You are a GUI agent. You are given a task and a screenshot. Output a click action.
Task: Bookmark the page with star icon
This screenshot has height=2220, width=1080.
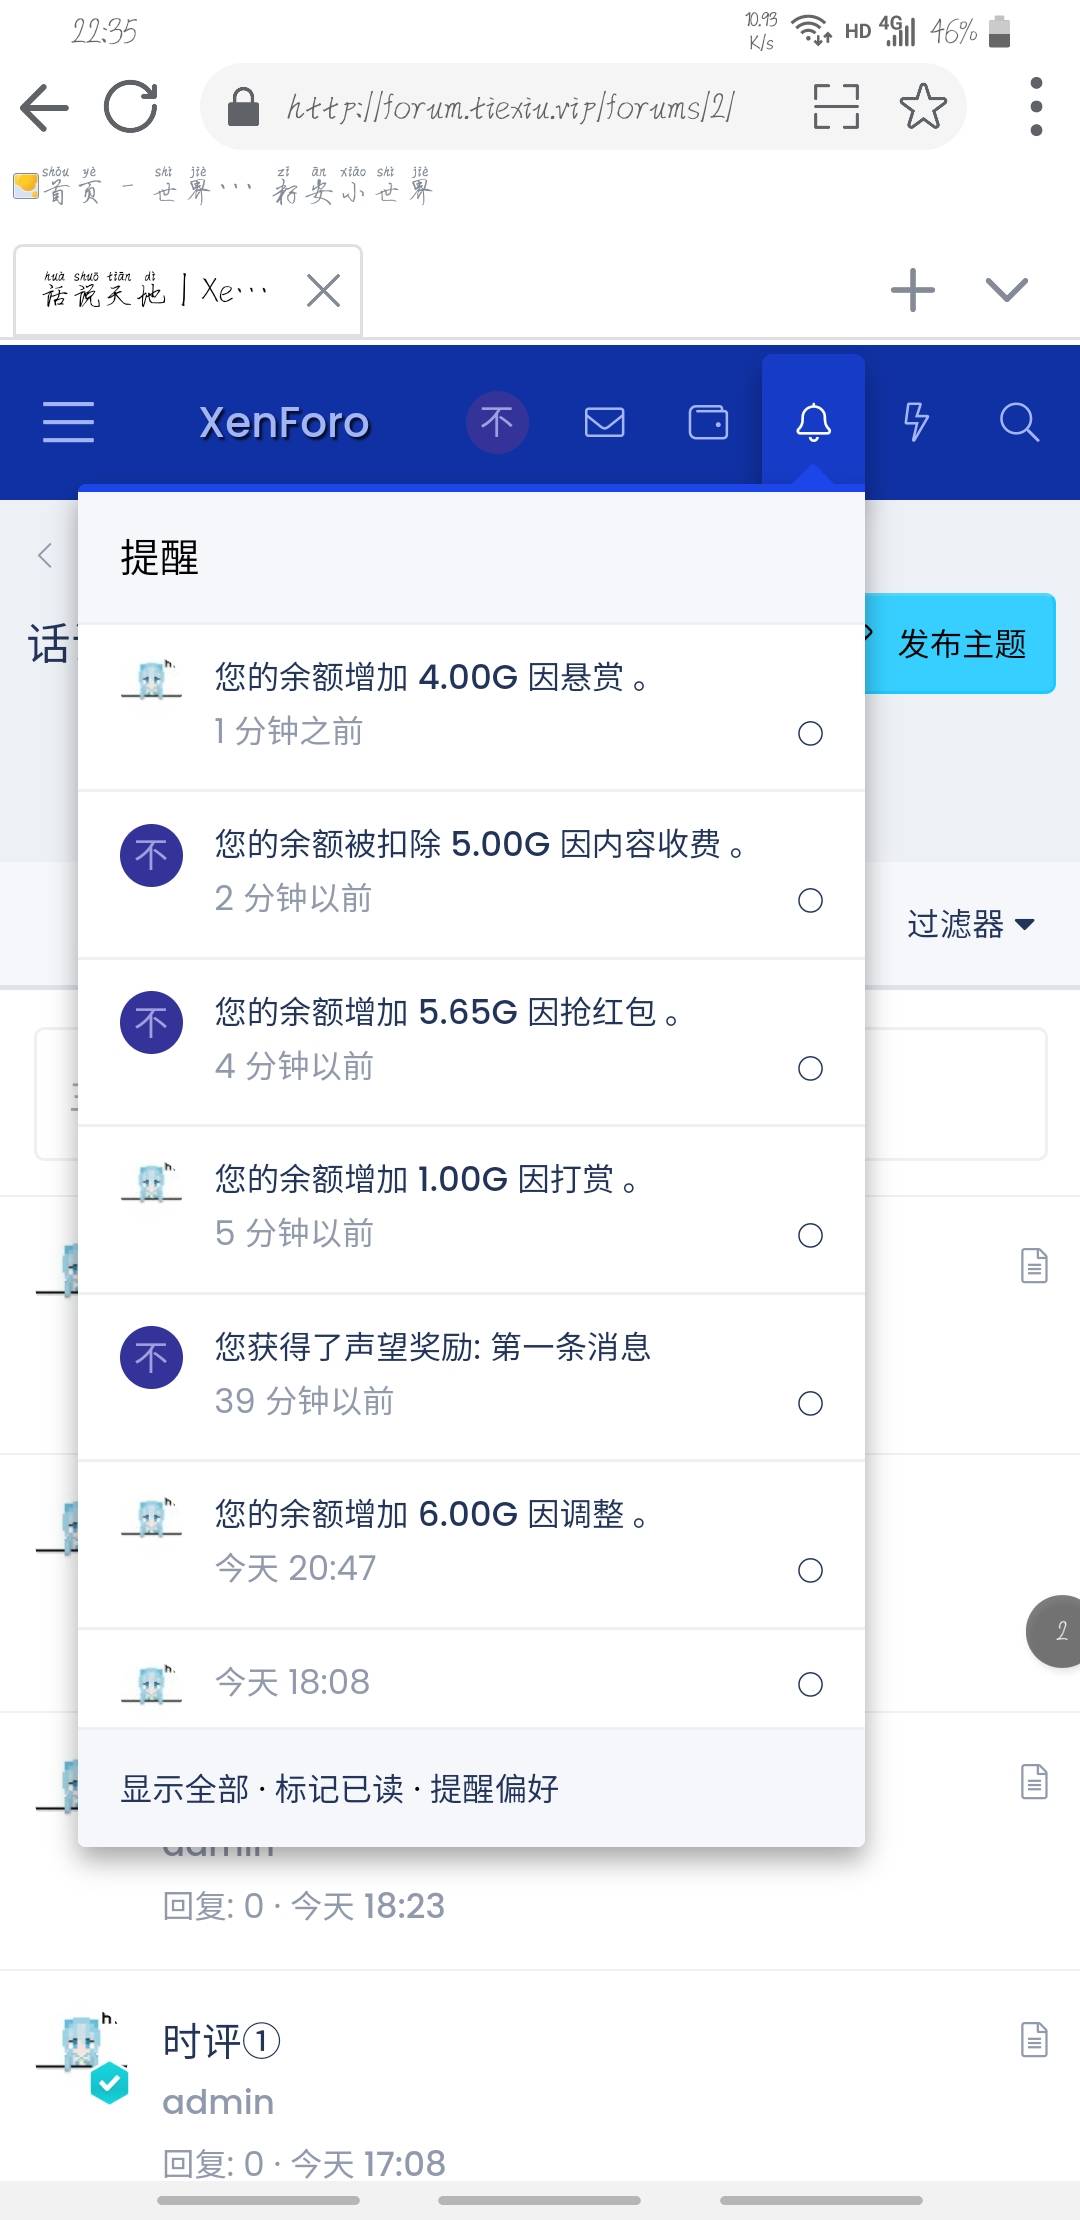(922, 106)
